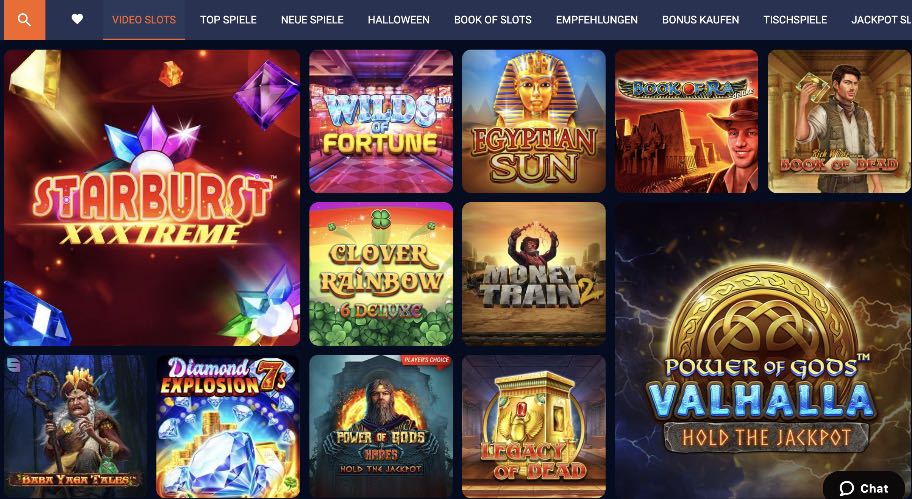Screen dimensions: 912x499
Task: Click the orange search magnifier icon
Action: (x=24, y=20)
